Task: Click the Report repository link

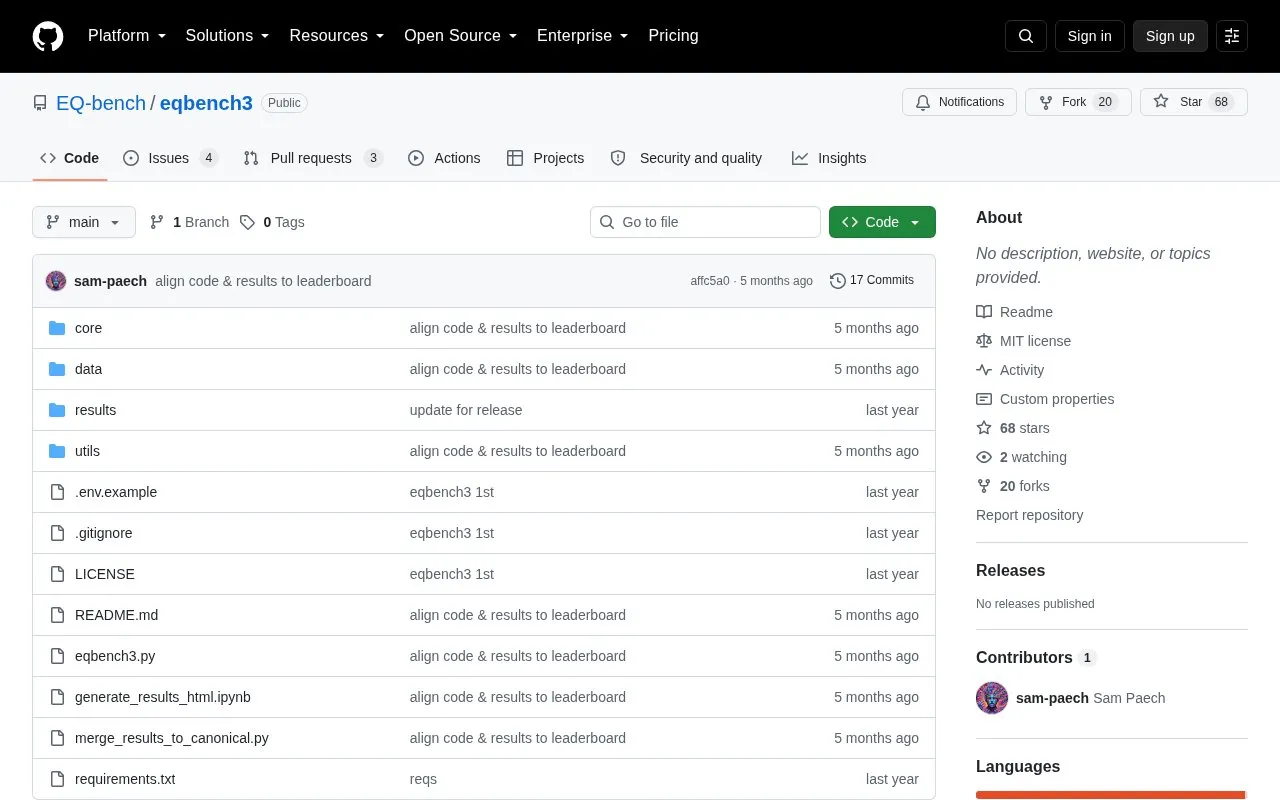Action: 1030,515
